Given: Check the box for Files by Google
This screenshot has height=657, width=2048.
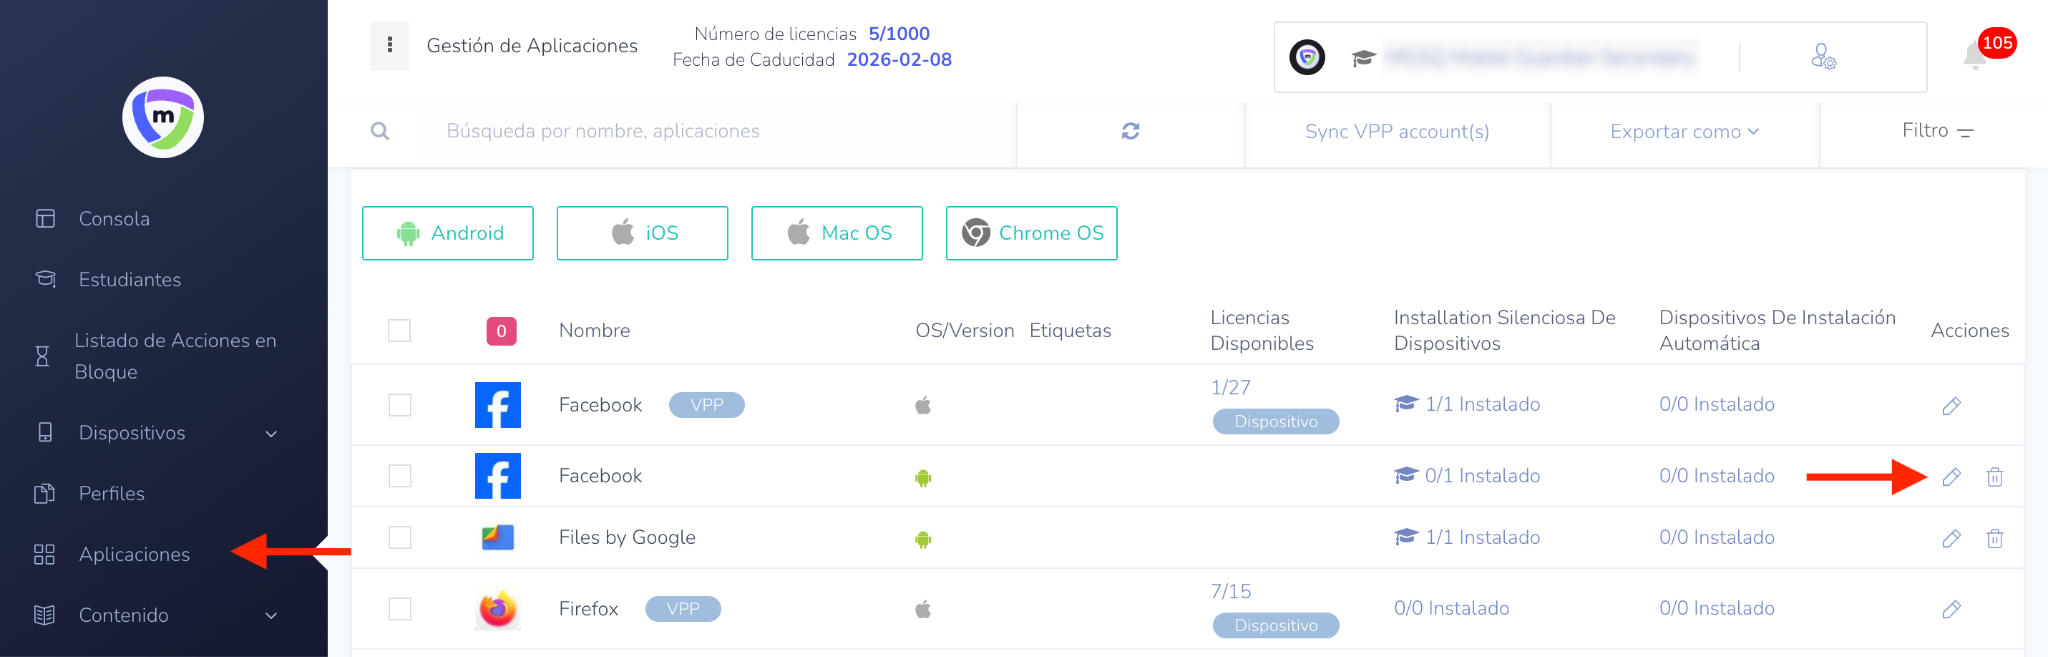Looking at the screenshot, I should click(400, 538).
